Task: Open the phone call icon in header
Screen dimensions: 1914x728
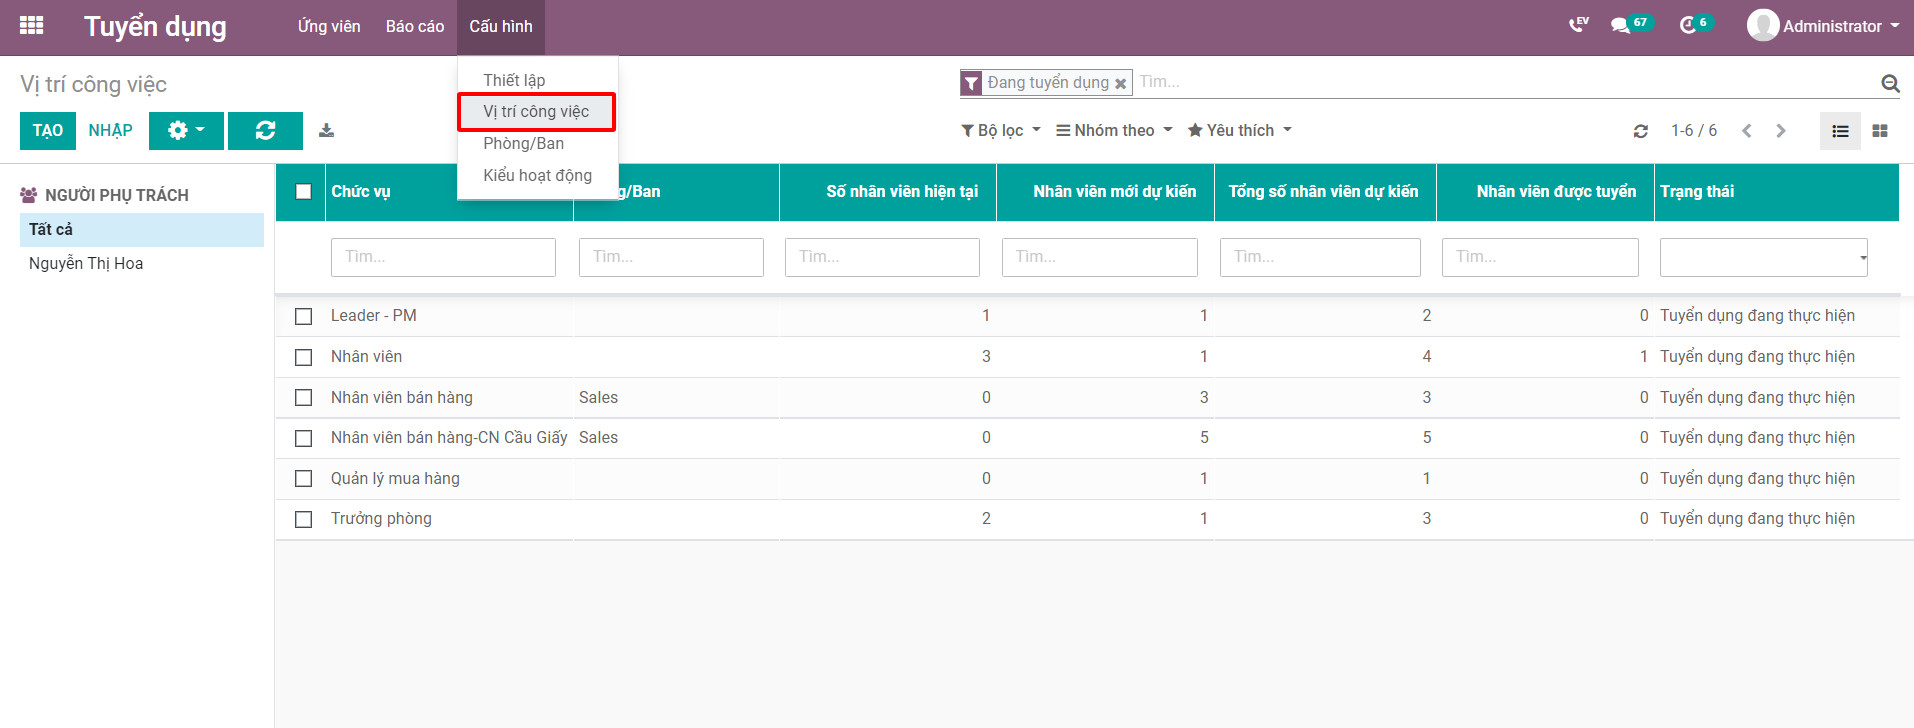Action: 1578,25
